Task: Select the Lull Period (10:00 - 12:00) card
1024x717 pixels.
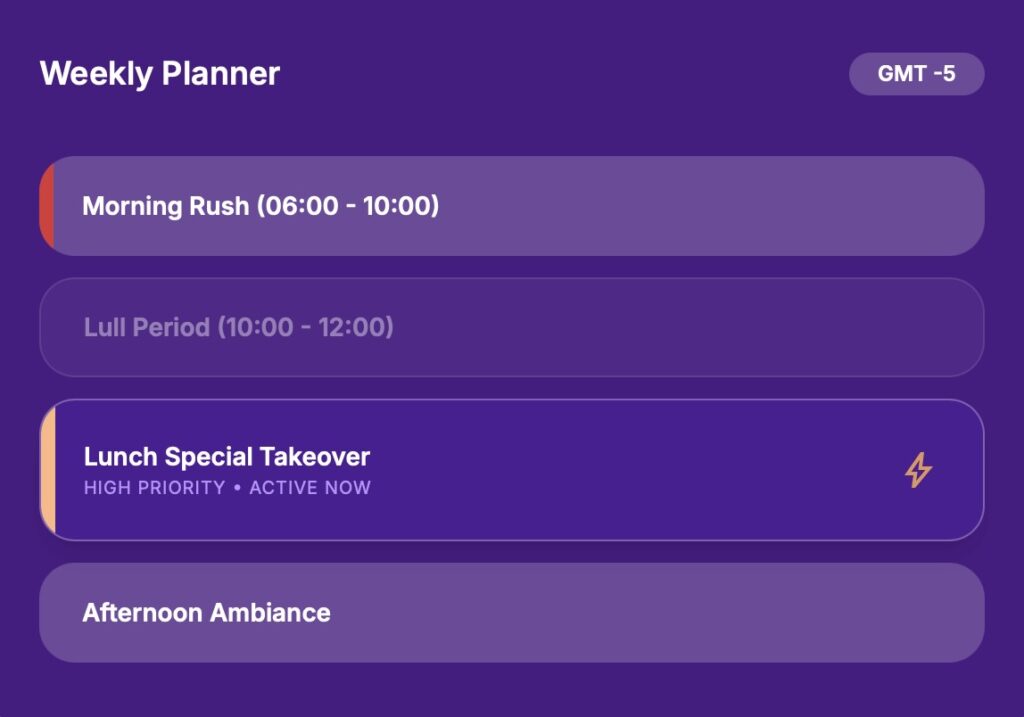Action: (512, 327)
